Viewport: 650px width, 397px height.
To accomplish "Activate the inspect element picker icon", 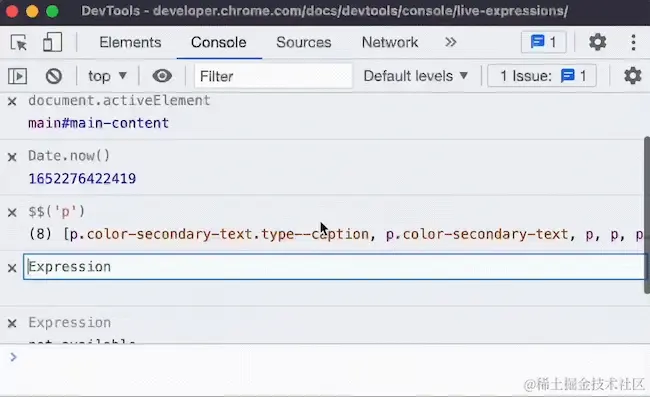I will (19, 42).
